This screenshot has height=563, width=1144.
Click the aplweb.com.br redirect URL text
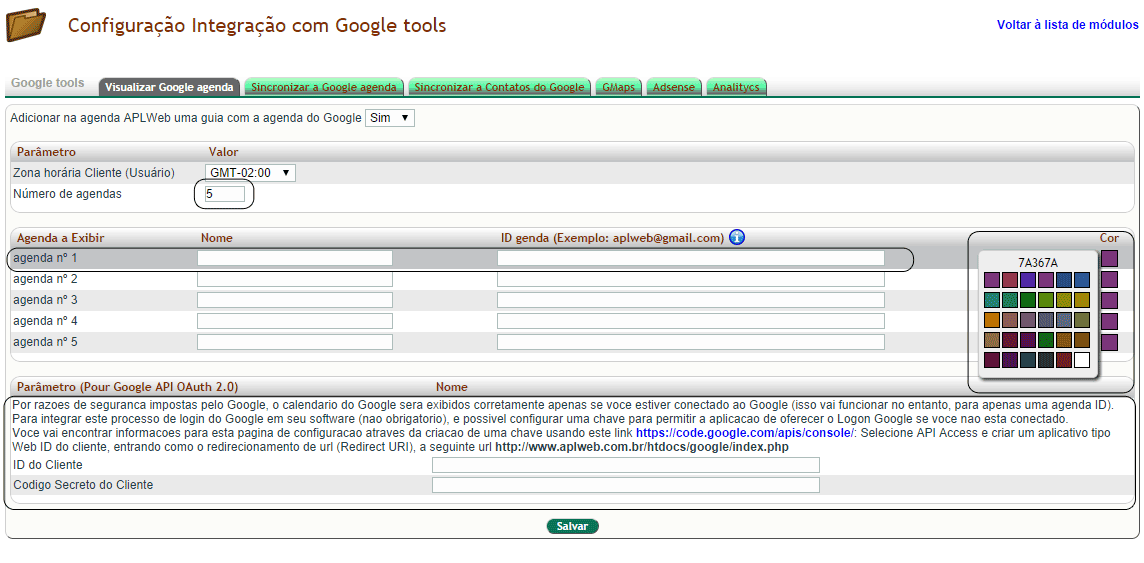tap(642, 446)
